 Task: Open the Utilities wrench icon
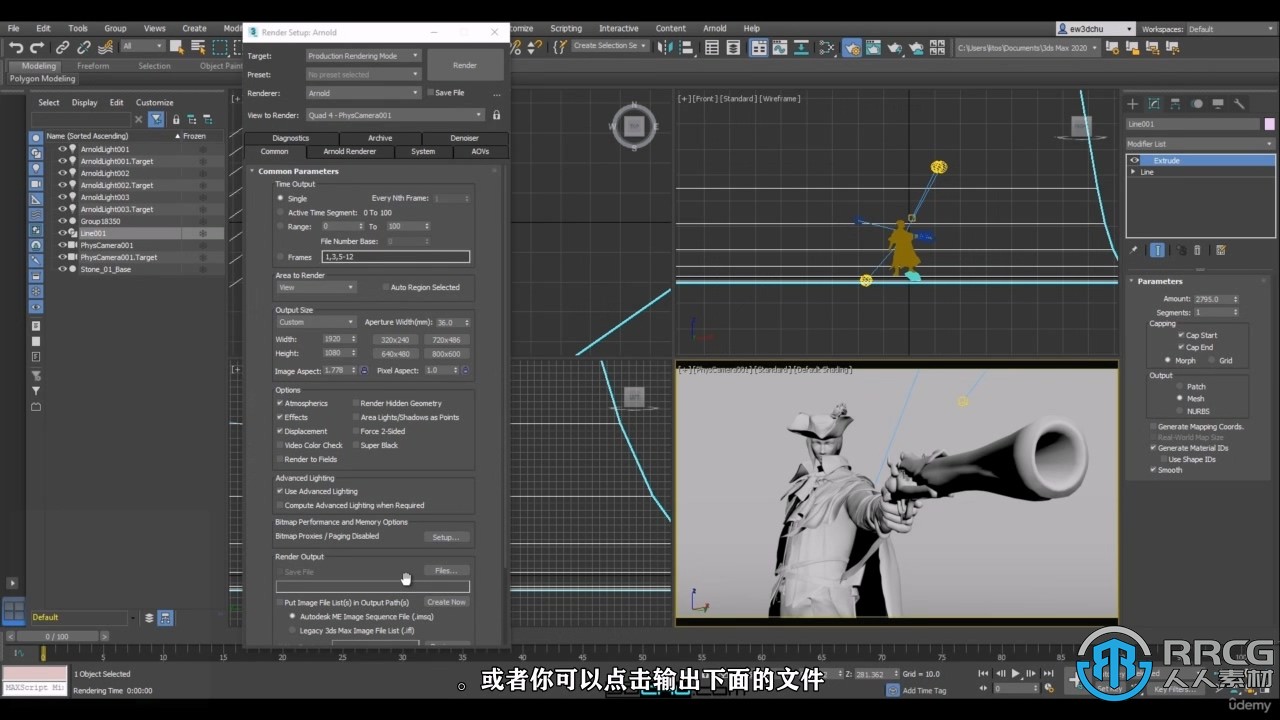pos(1239,103)
